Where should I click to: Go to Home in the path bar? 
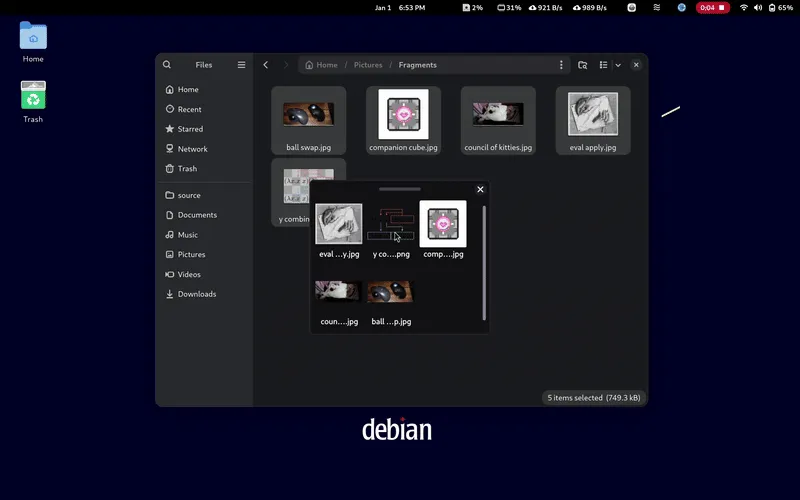(321, 65)
